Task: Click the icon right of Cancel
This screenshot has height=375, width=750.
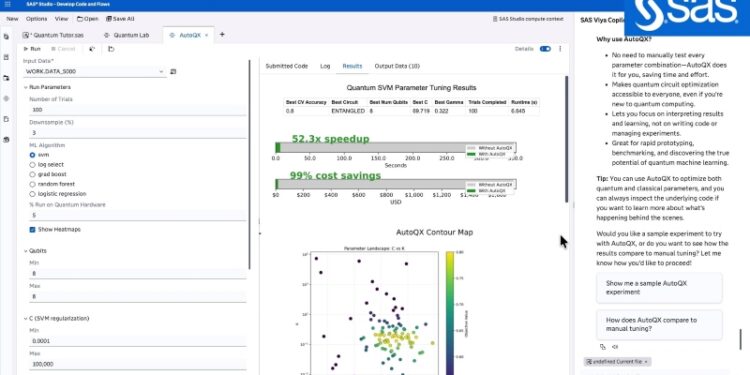Action: (92, 49)
